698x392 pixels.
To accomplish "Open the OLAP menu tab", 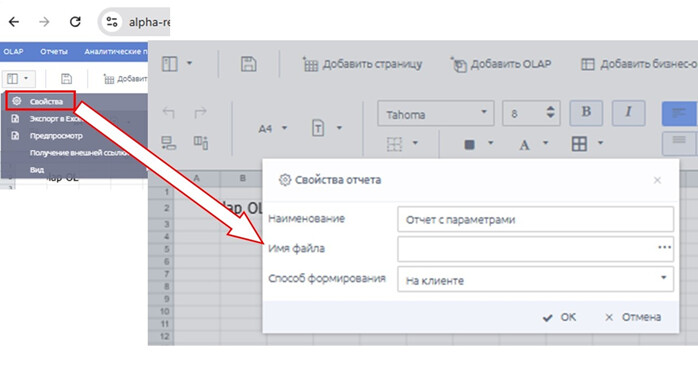I will 13,52.
